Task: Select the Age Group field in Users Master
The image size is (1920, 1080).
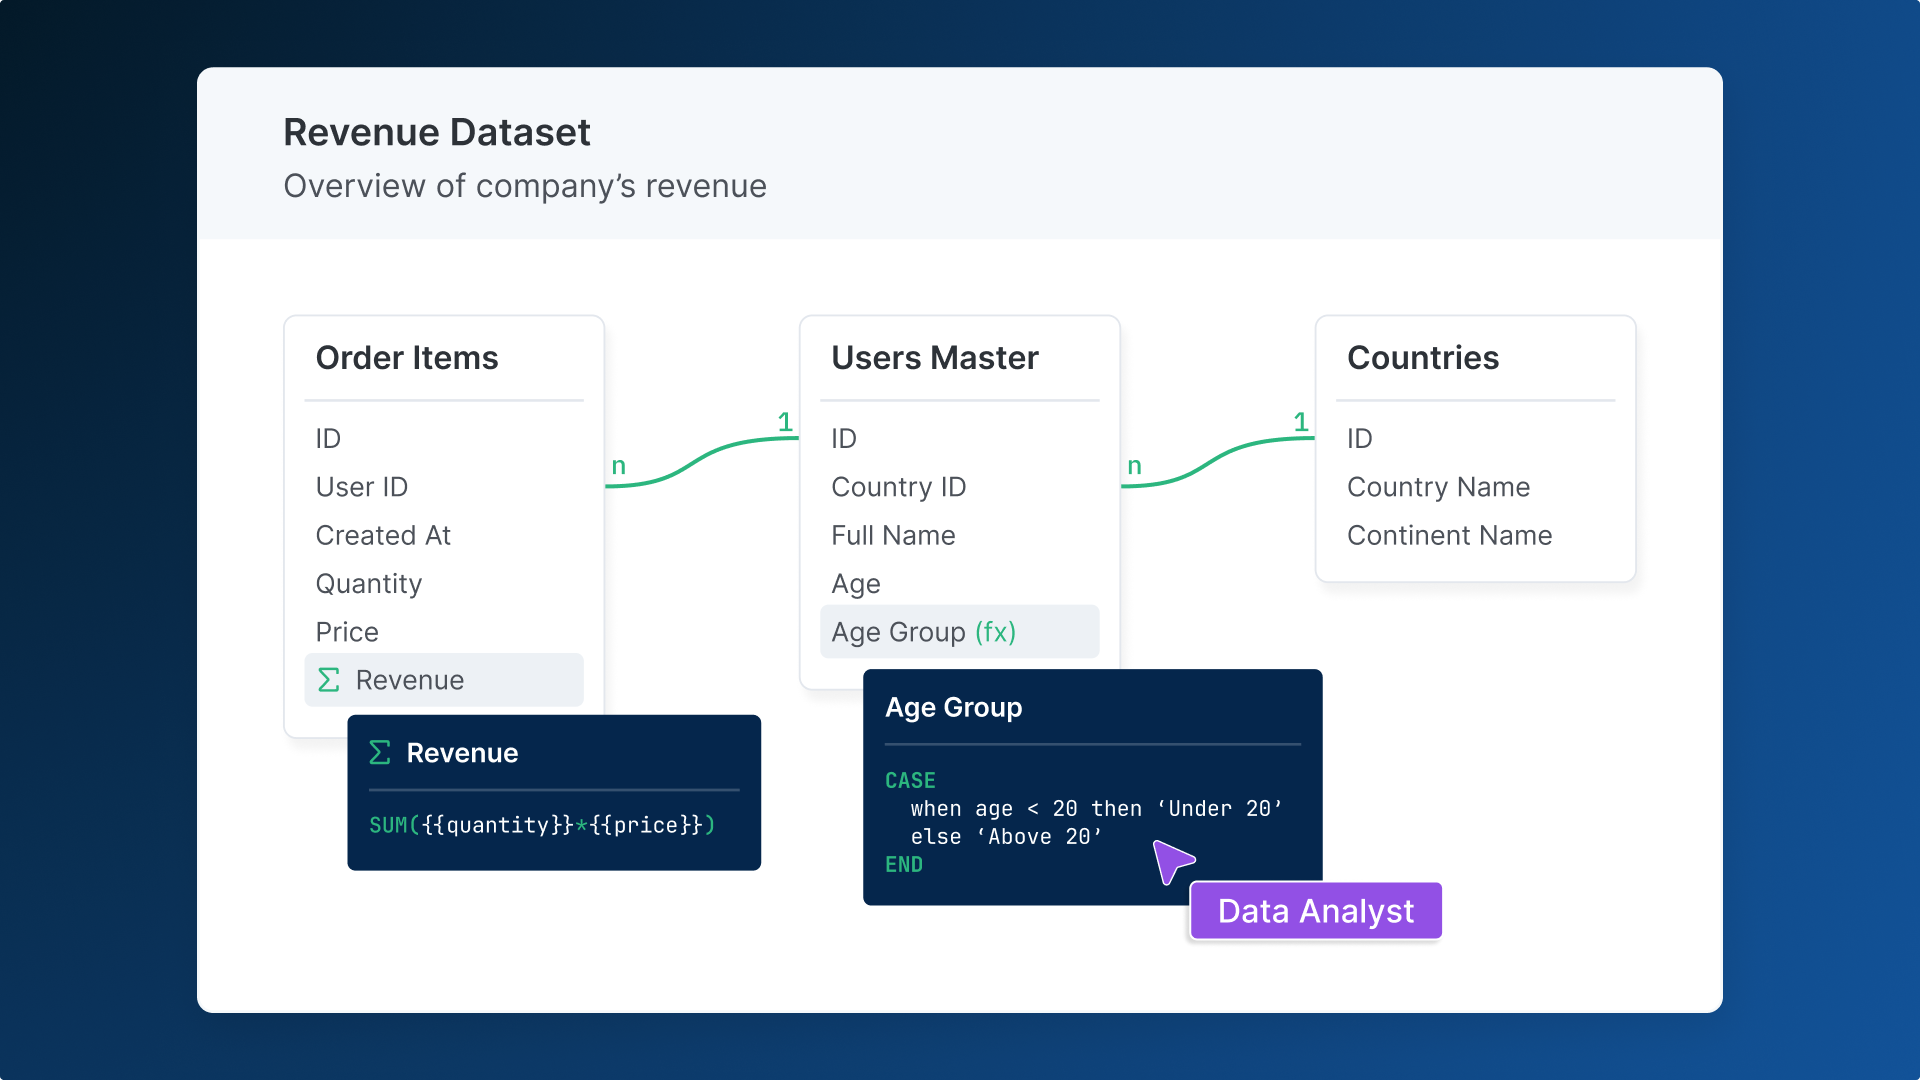Action: (959, 632)
